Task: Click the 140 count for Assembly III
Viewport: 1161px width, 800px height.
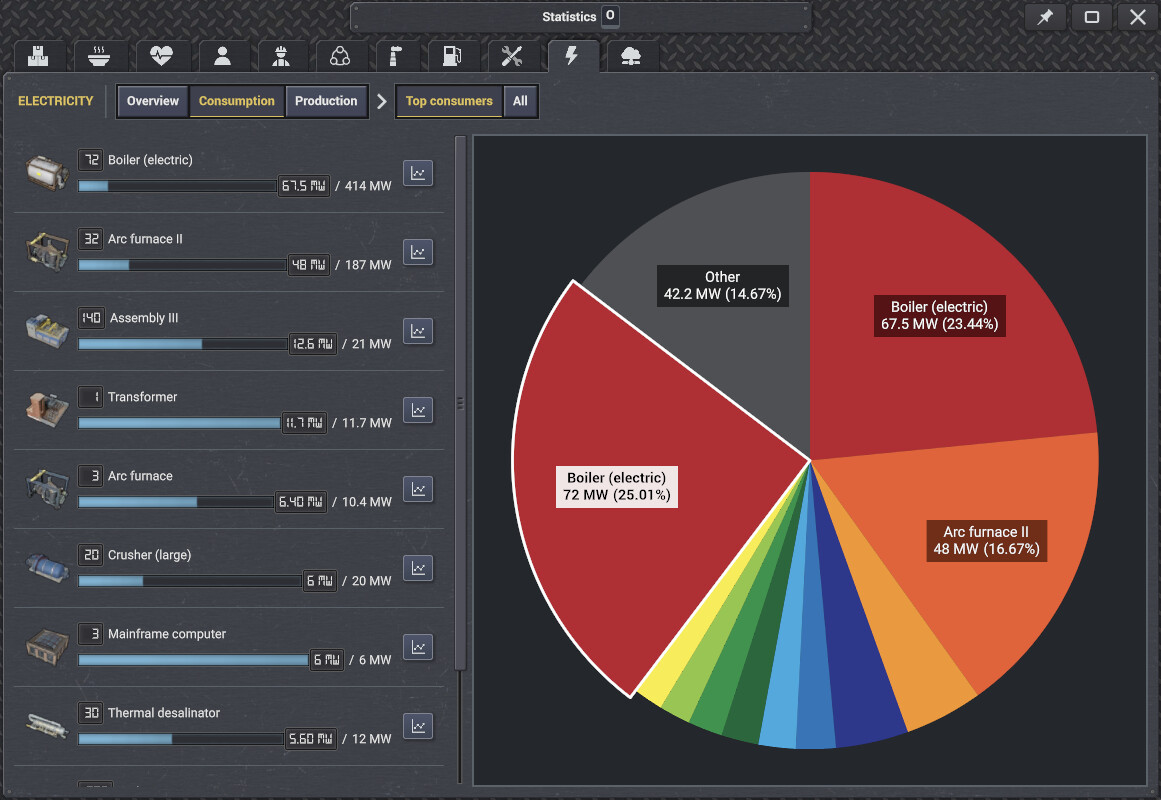Action: pyautogui.click(x=91, y=318)
